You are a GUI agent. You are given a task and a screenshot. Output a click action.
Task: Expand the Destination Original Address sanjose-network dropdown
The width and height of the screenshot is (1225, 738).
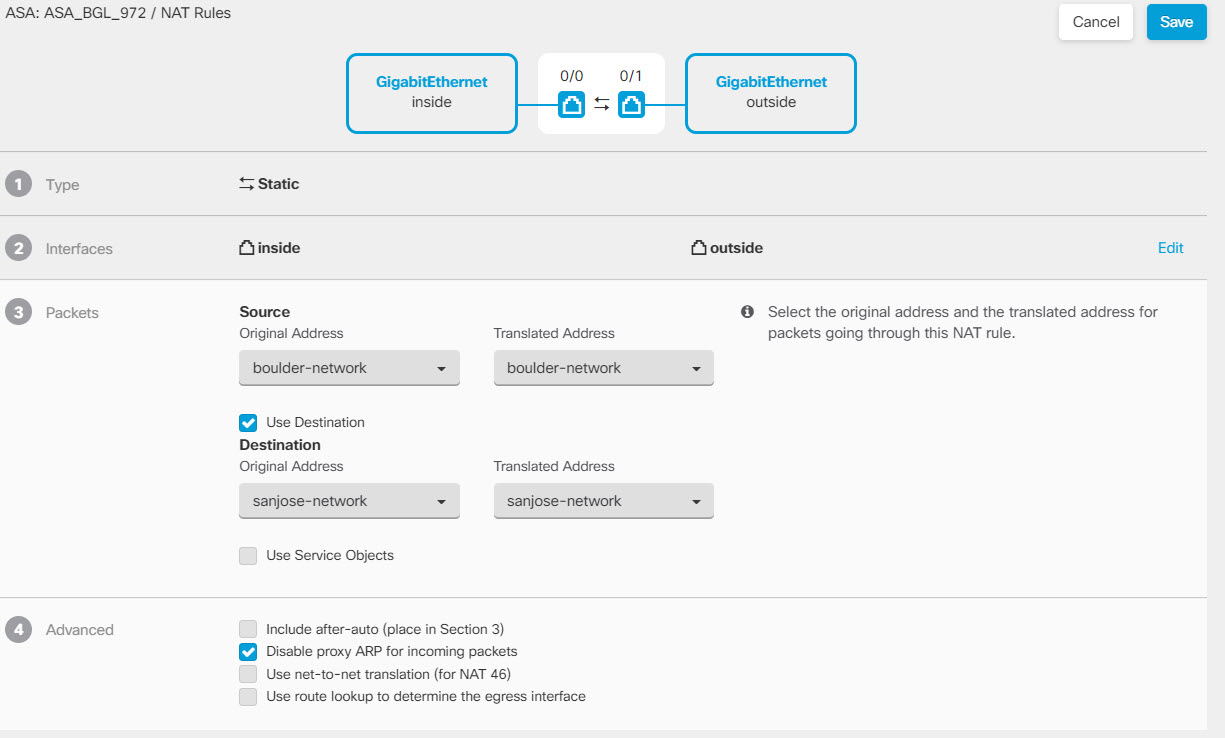349,501
